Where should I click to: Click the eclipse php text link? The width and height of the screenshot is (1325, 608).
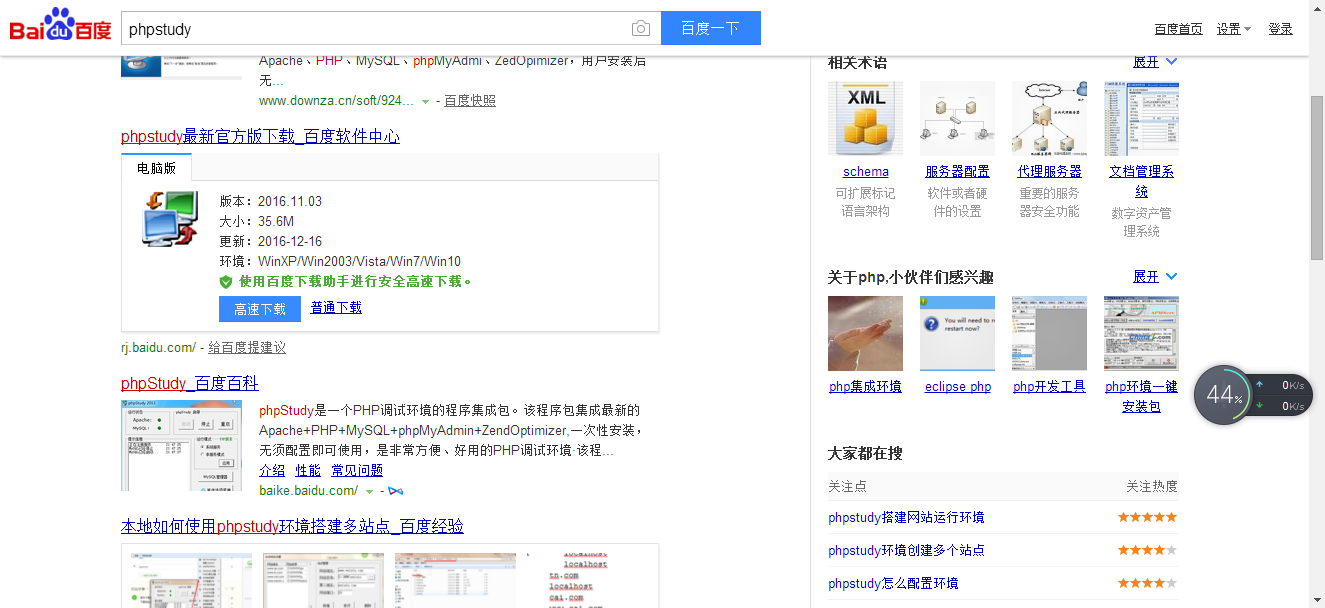coord(957,387)
